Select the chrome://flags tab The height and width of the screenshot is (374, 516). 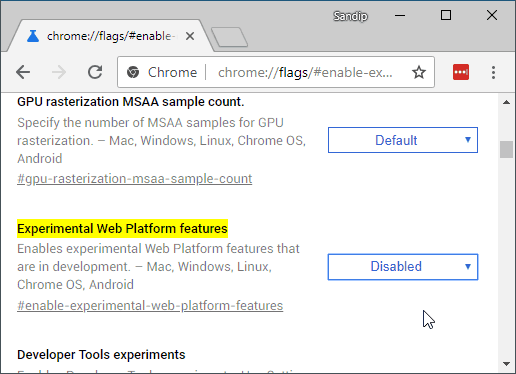click(x=110, y=36)
